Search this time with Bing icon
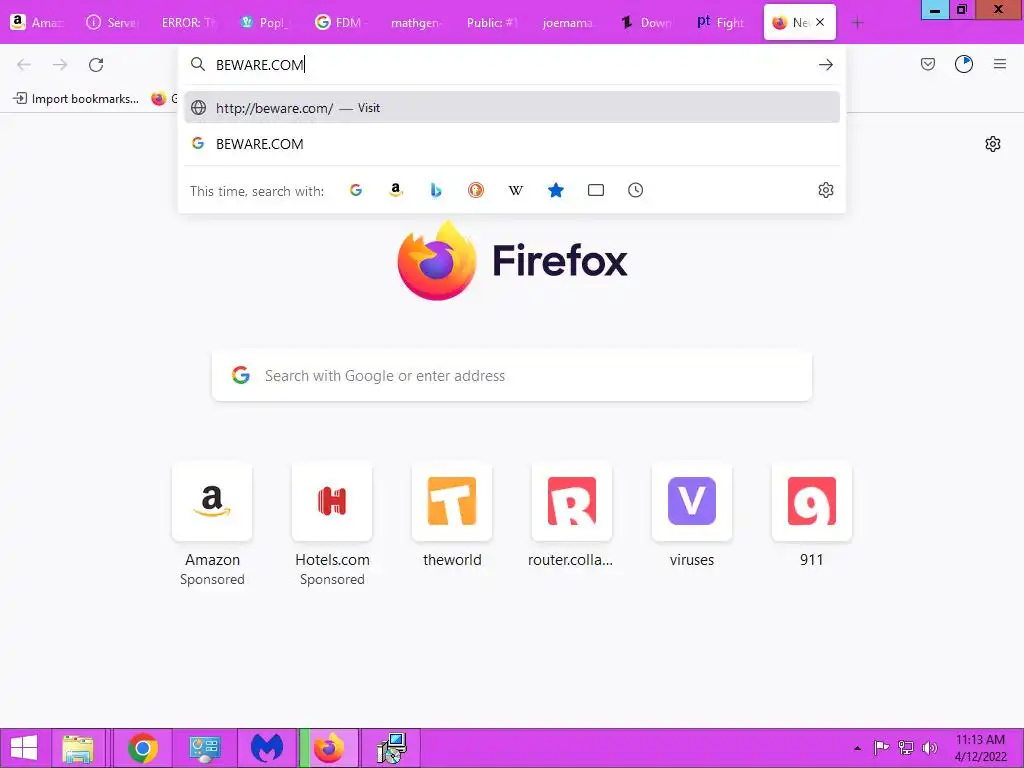This screenshot has width=1024, height=768. pyautogui.click(x=436, y=190)
